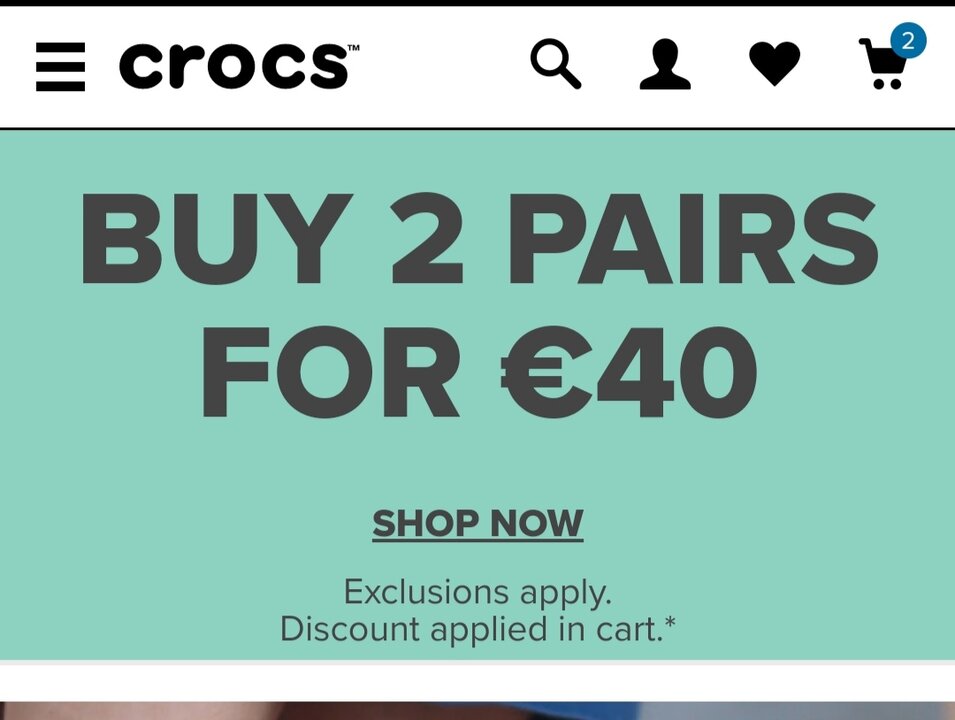This screenshot has height=720, width=955.
Task: Click the Discount applied in cart note
Action: 471,629
